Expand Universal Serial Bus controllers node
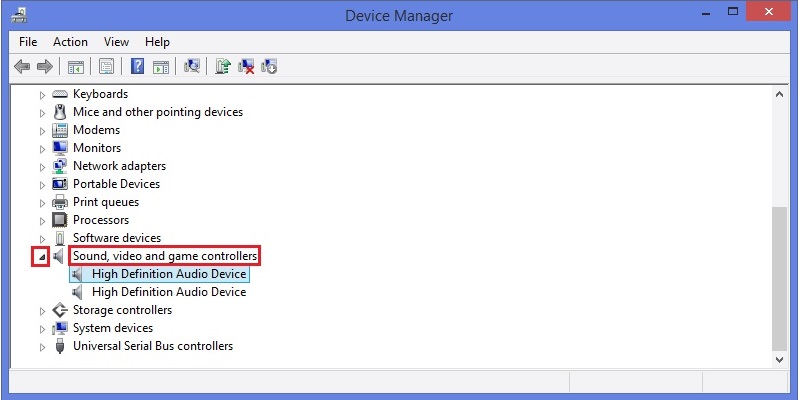 tap(42, 347)
